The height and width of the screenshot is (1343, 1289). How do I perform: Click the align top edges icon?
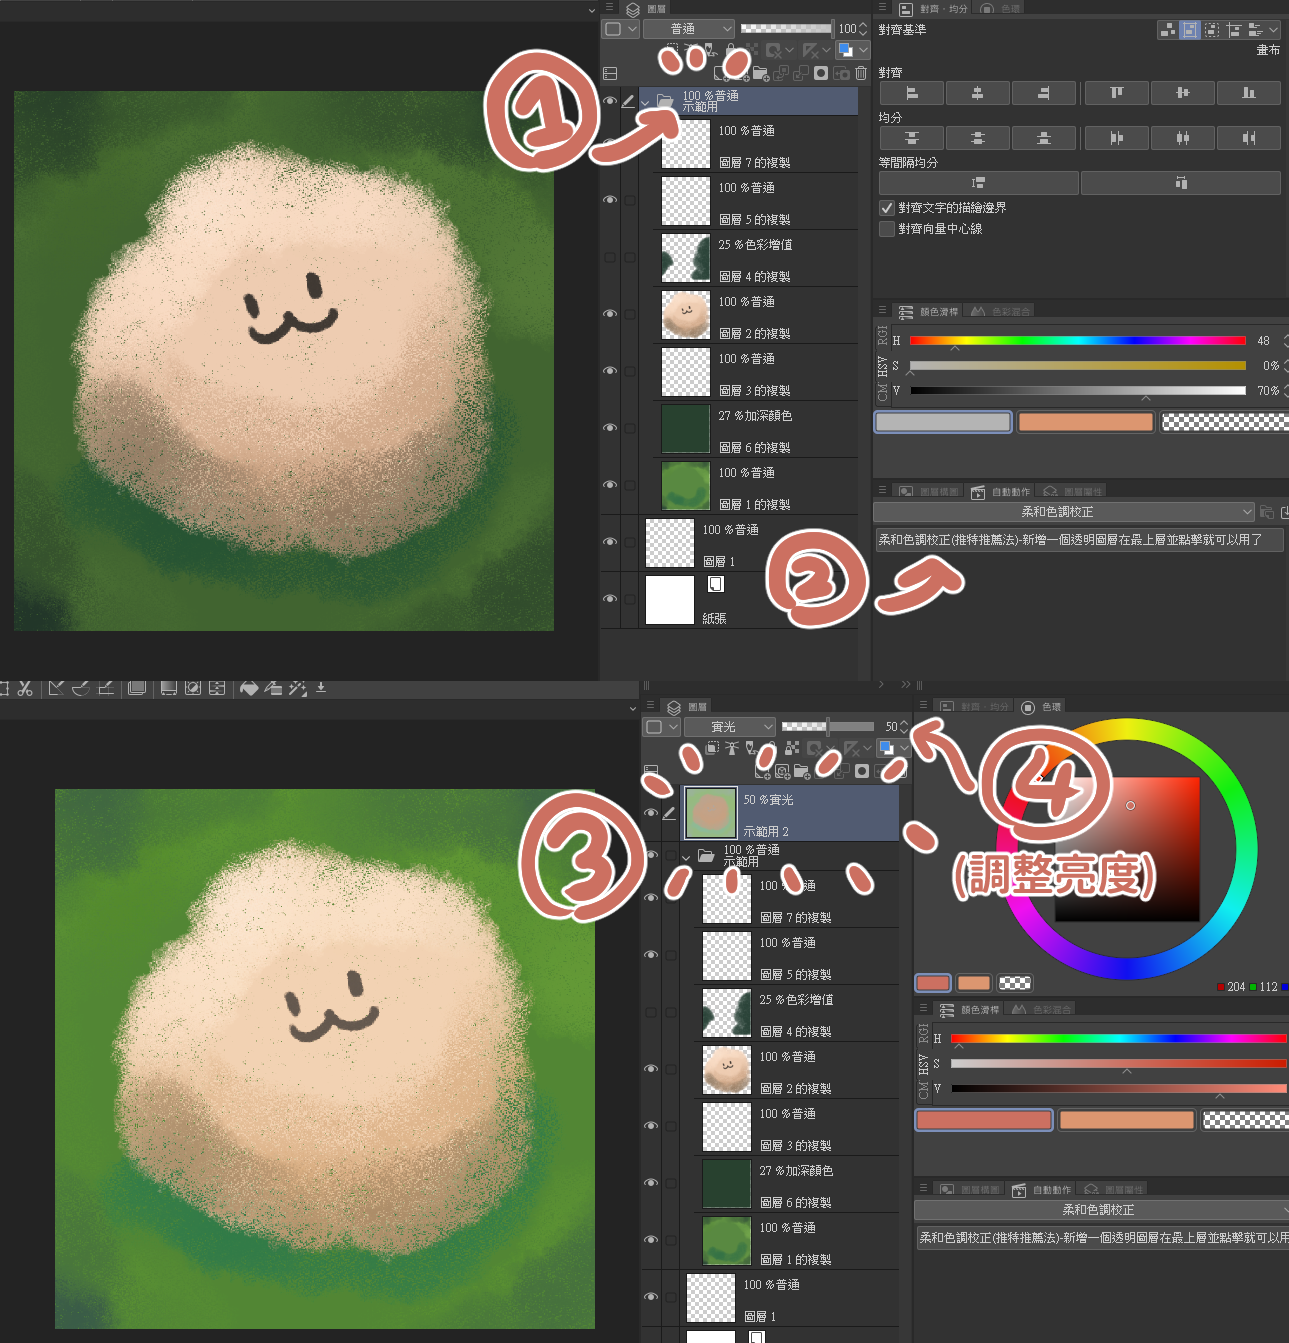pyautogui.click(x=1117, y=93)
